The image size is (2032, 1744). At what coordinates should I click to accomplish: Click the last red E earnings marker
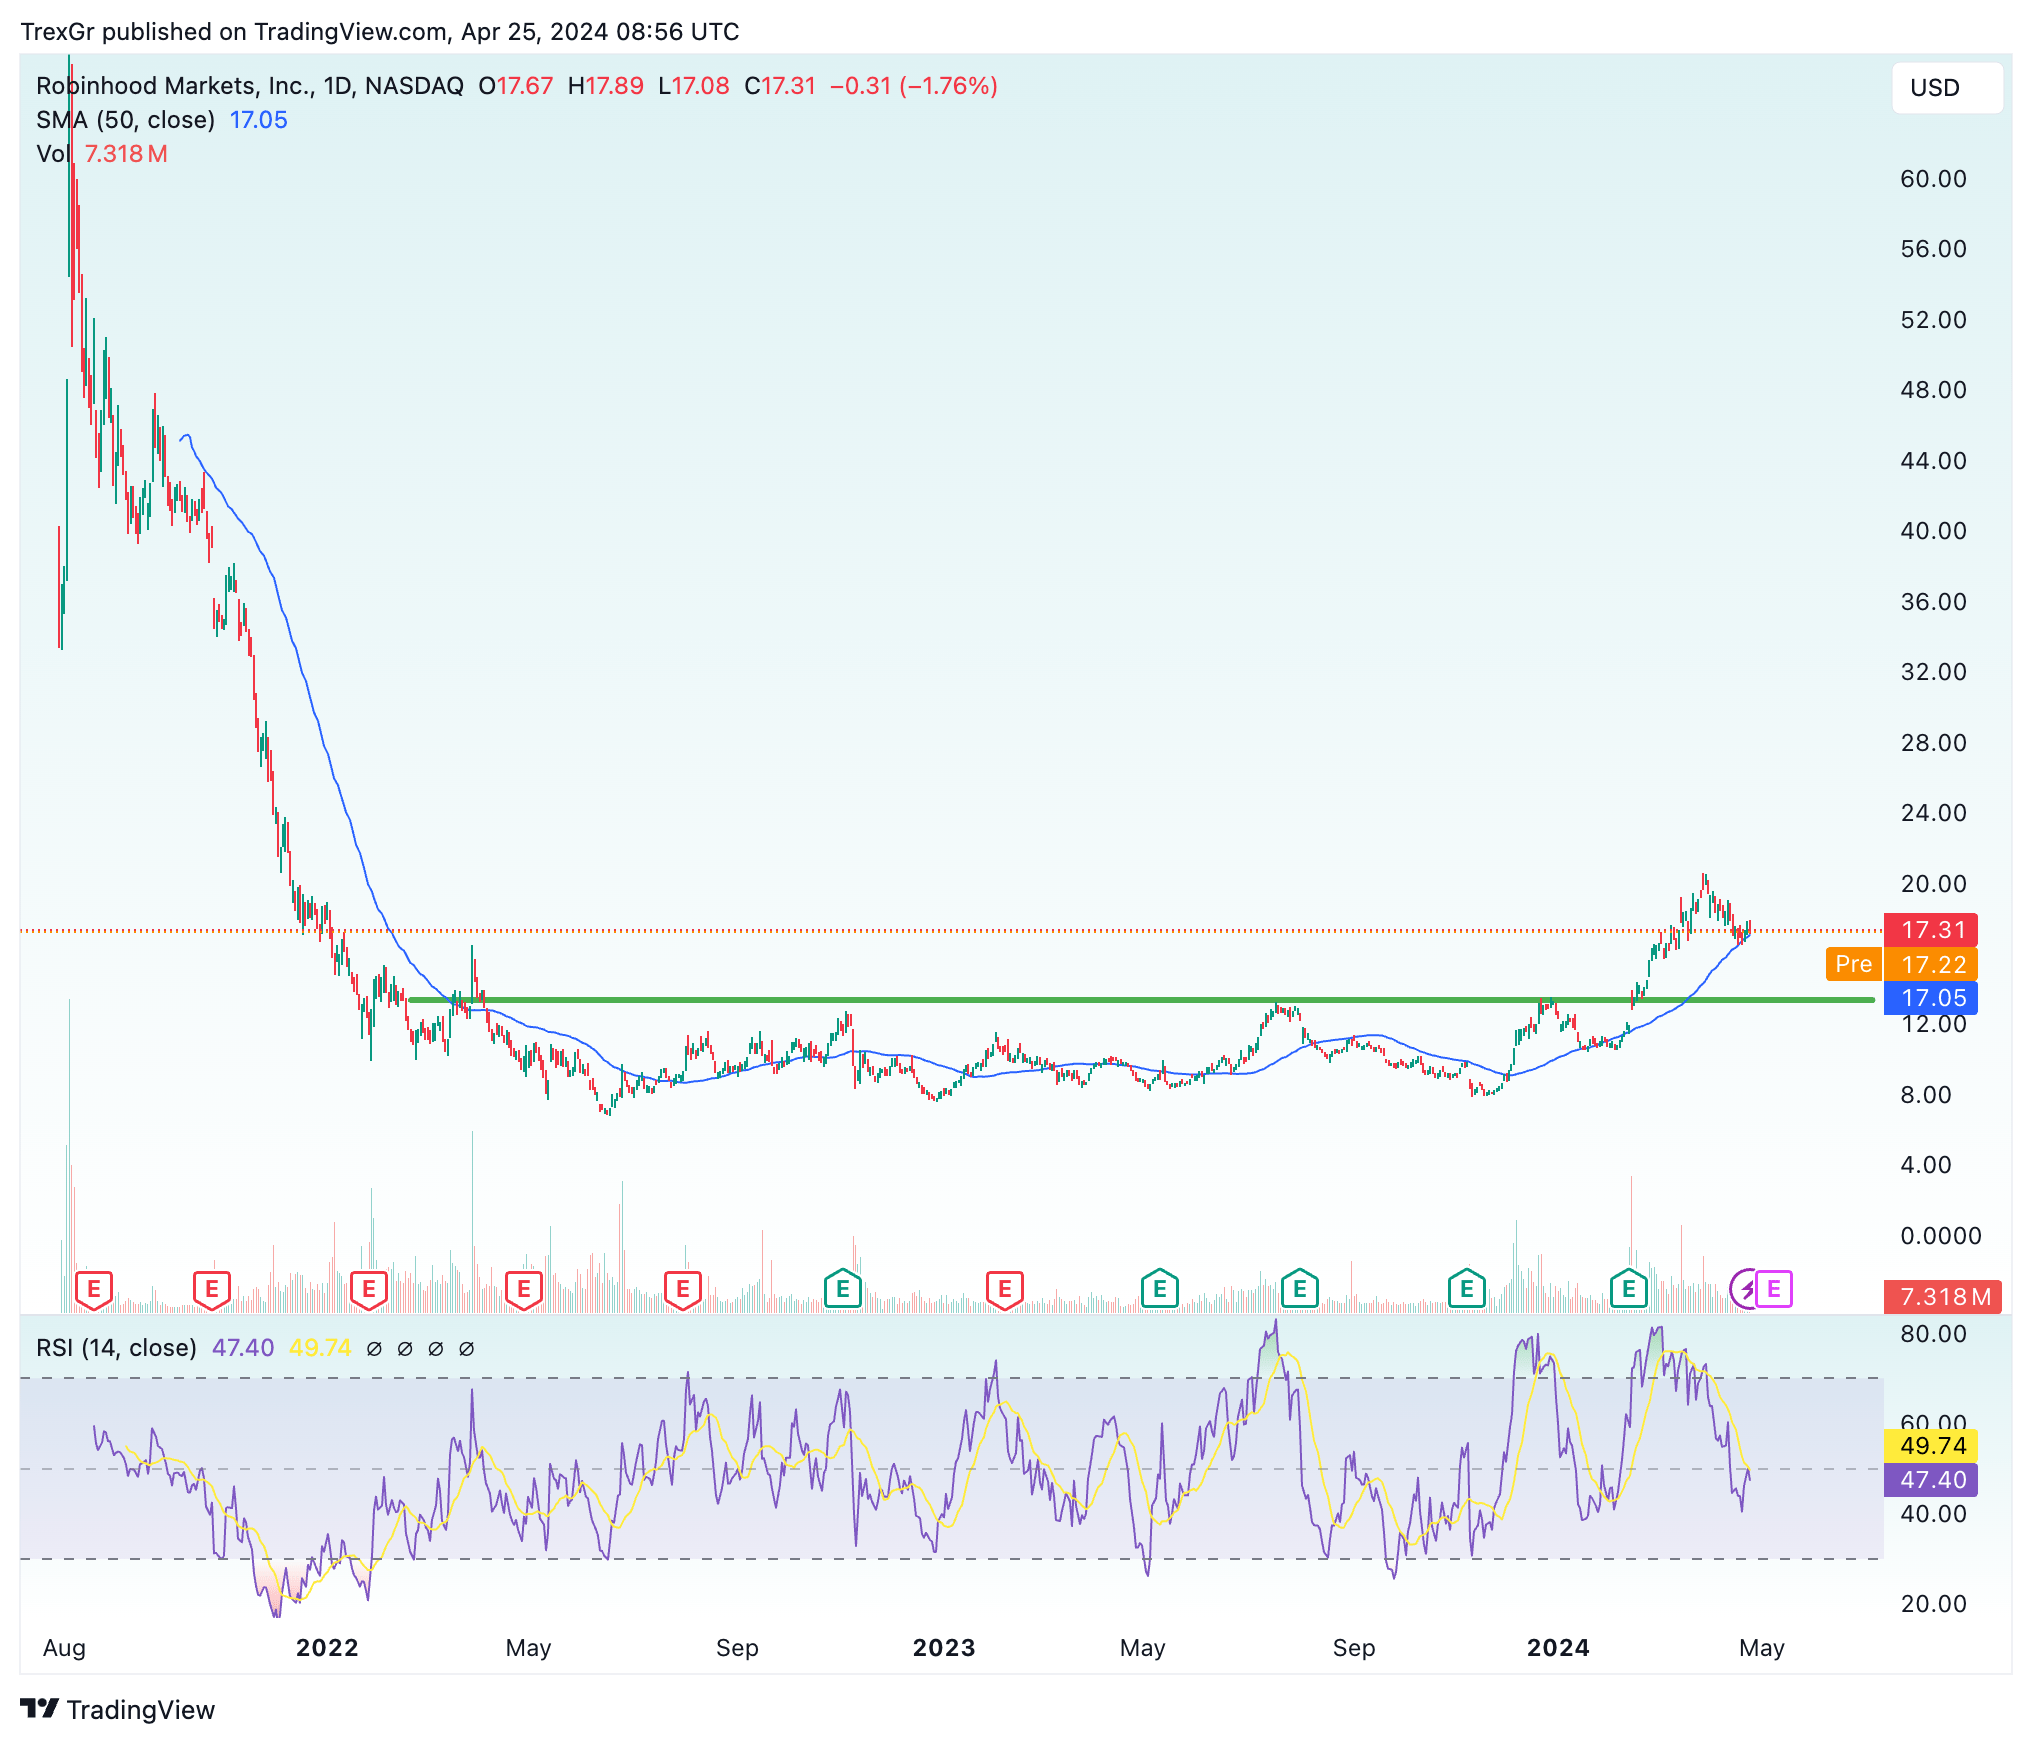click(1004, 1289)
